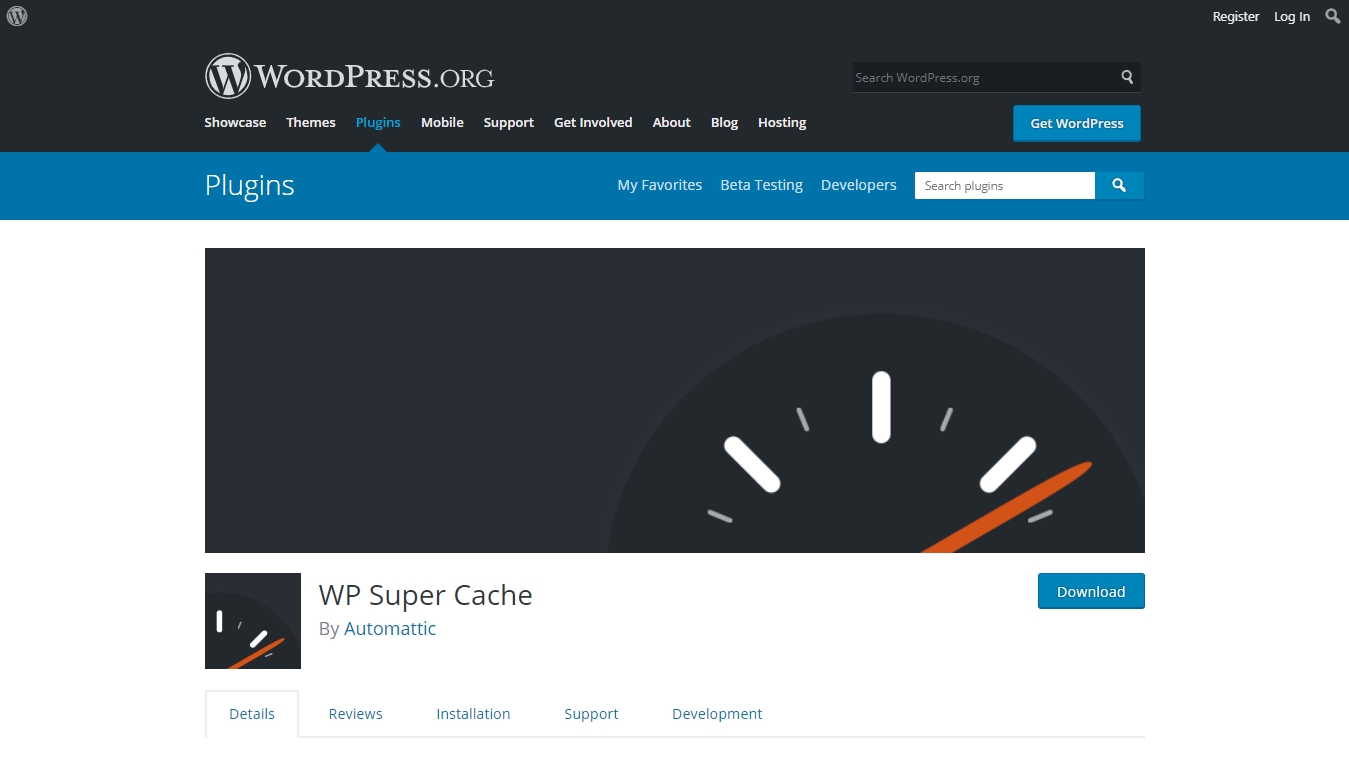The width and height of the screenshot is (1349, 767).
Task: Click the Plugins section heading
Action: pyautogui.click(x=250, y=185)
